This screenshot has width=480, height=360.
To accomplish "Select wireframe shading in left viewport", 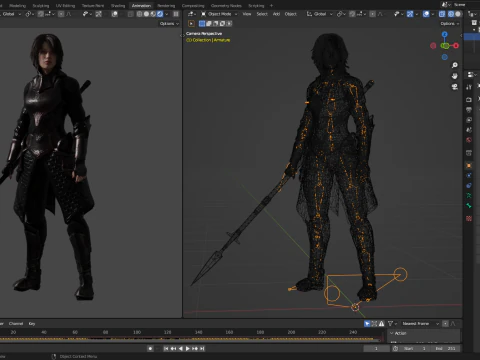I will pyautogui.click(x=139, y=14).
